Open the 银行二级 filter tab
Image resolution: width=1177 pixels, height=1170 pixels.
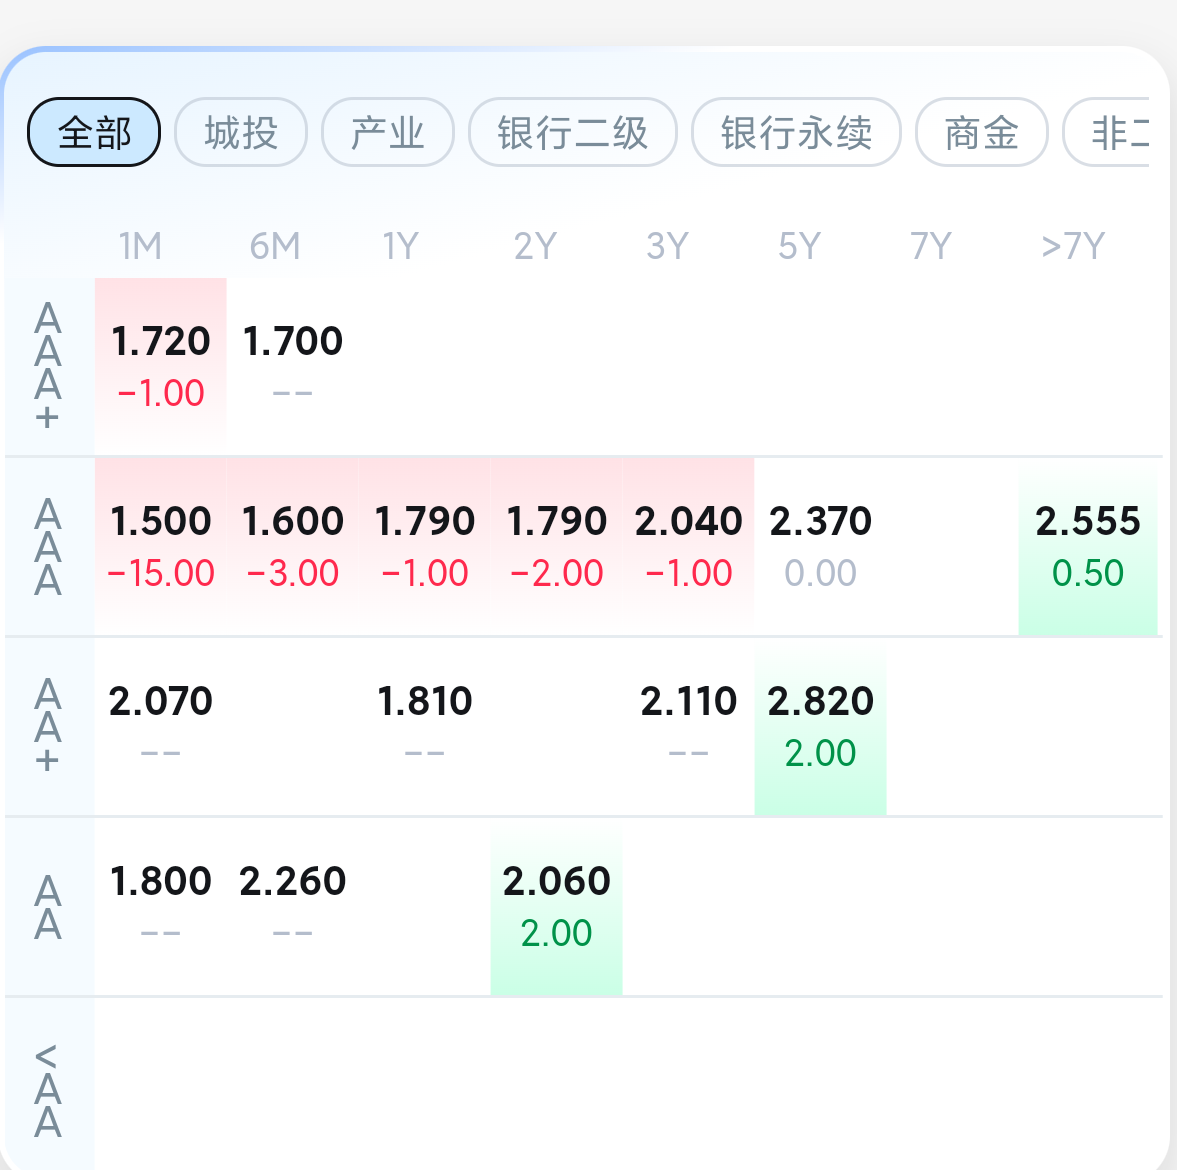(573, 132)
